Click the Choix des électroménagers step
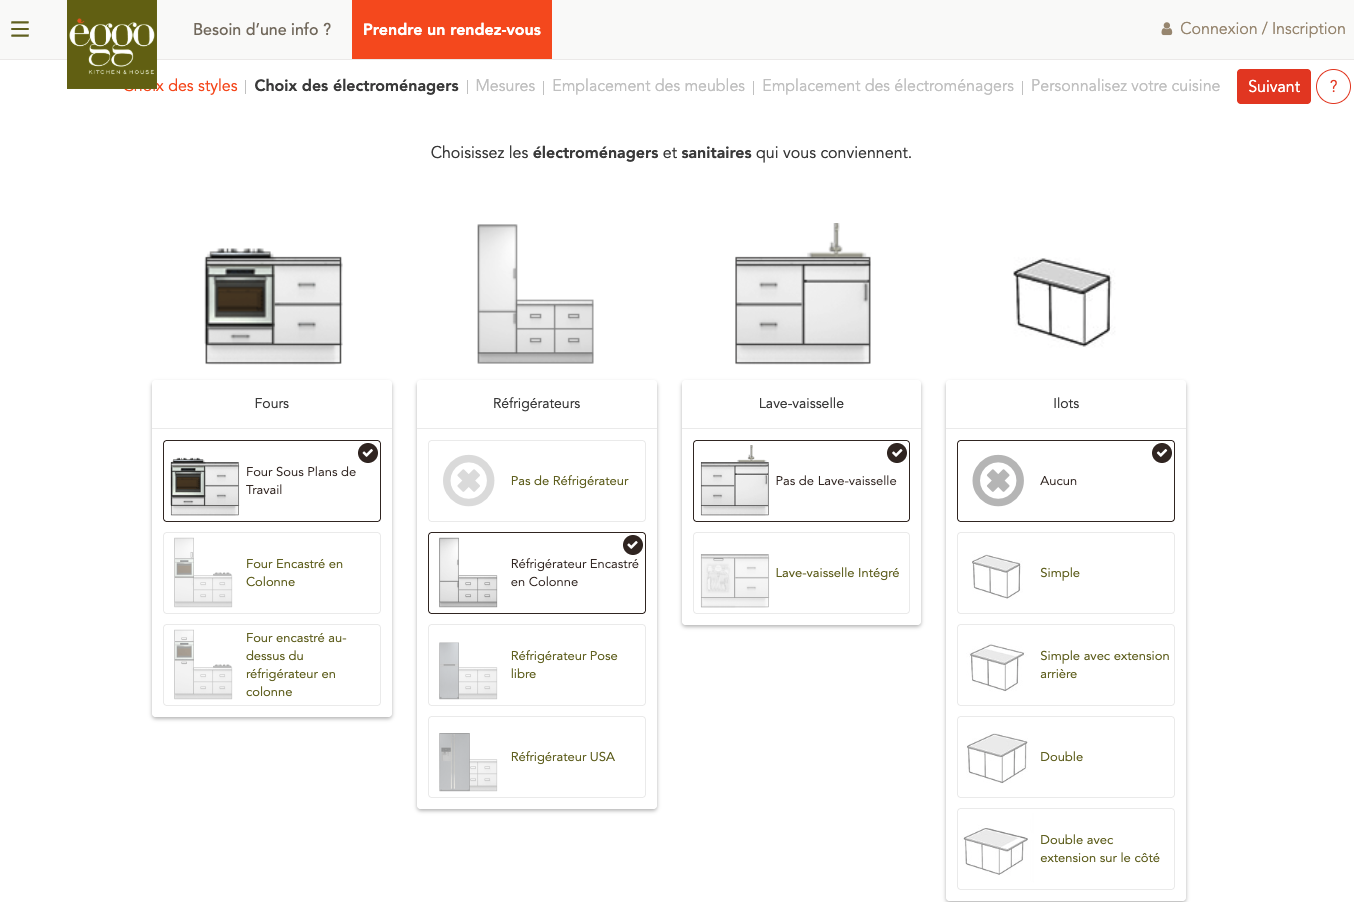 (x=356, y=86)
